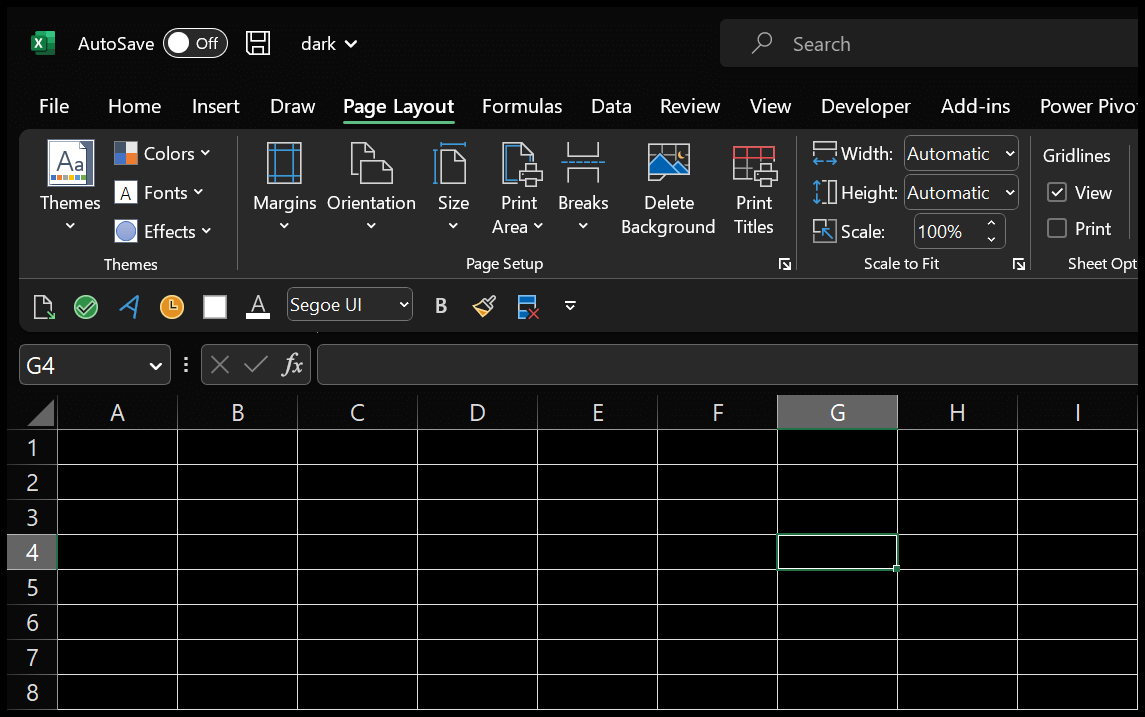Open Customize Quick Access Toolbar arrow

tap(570, 306)
